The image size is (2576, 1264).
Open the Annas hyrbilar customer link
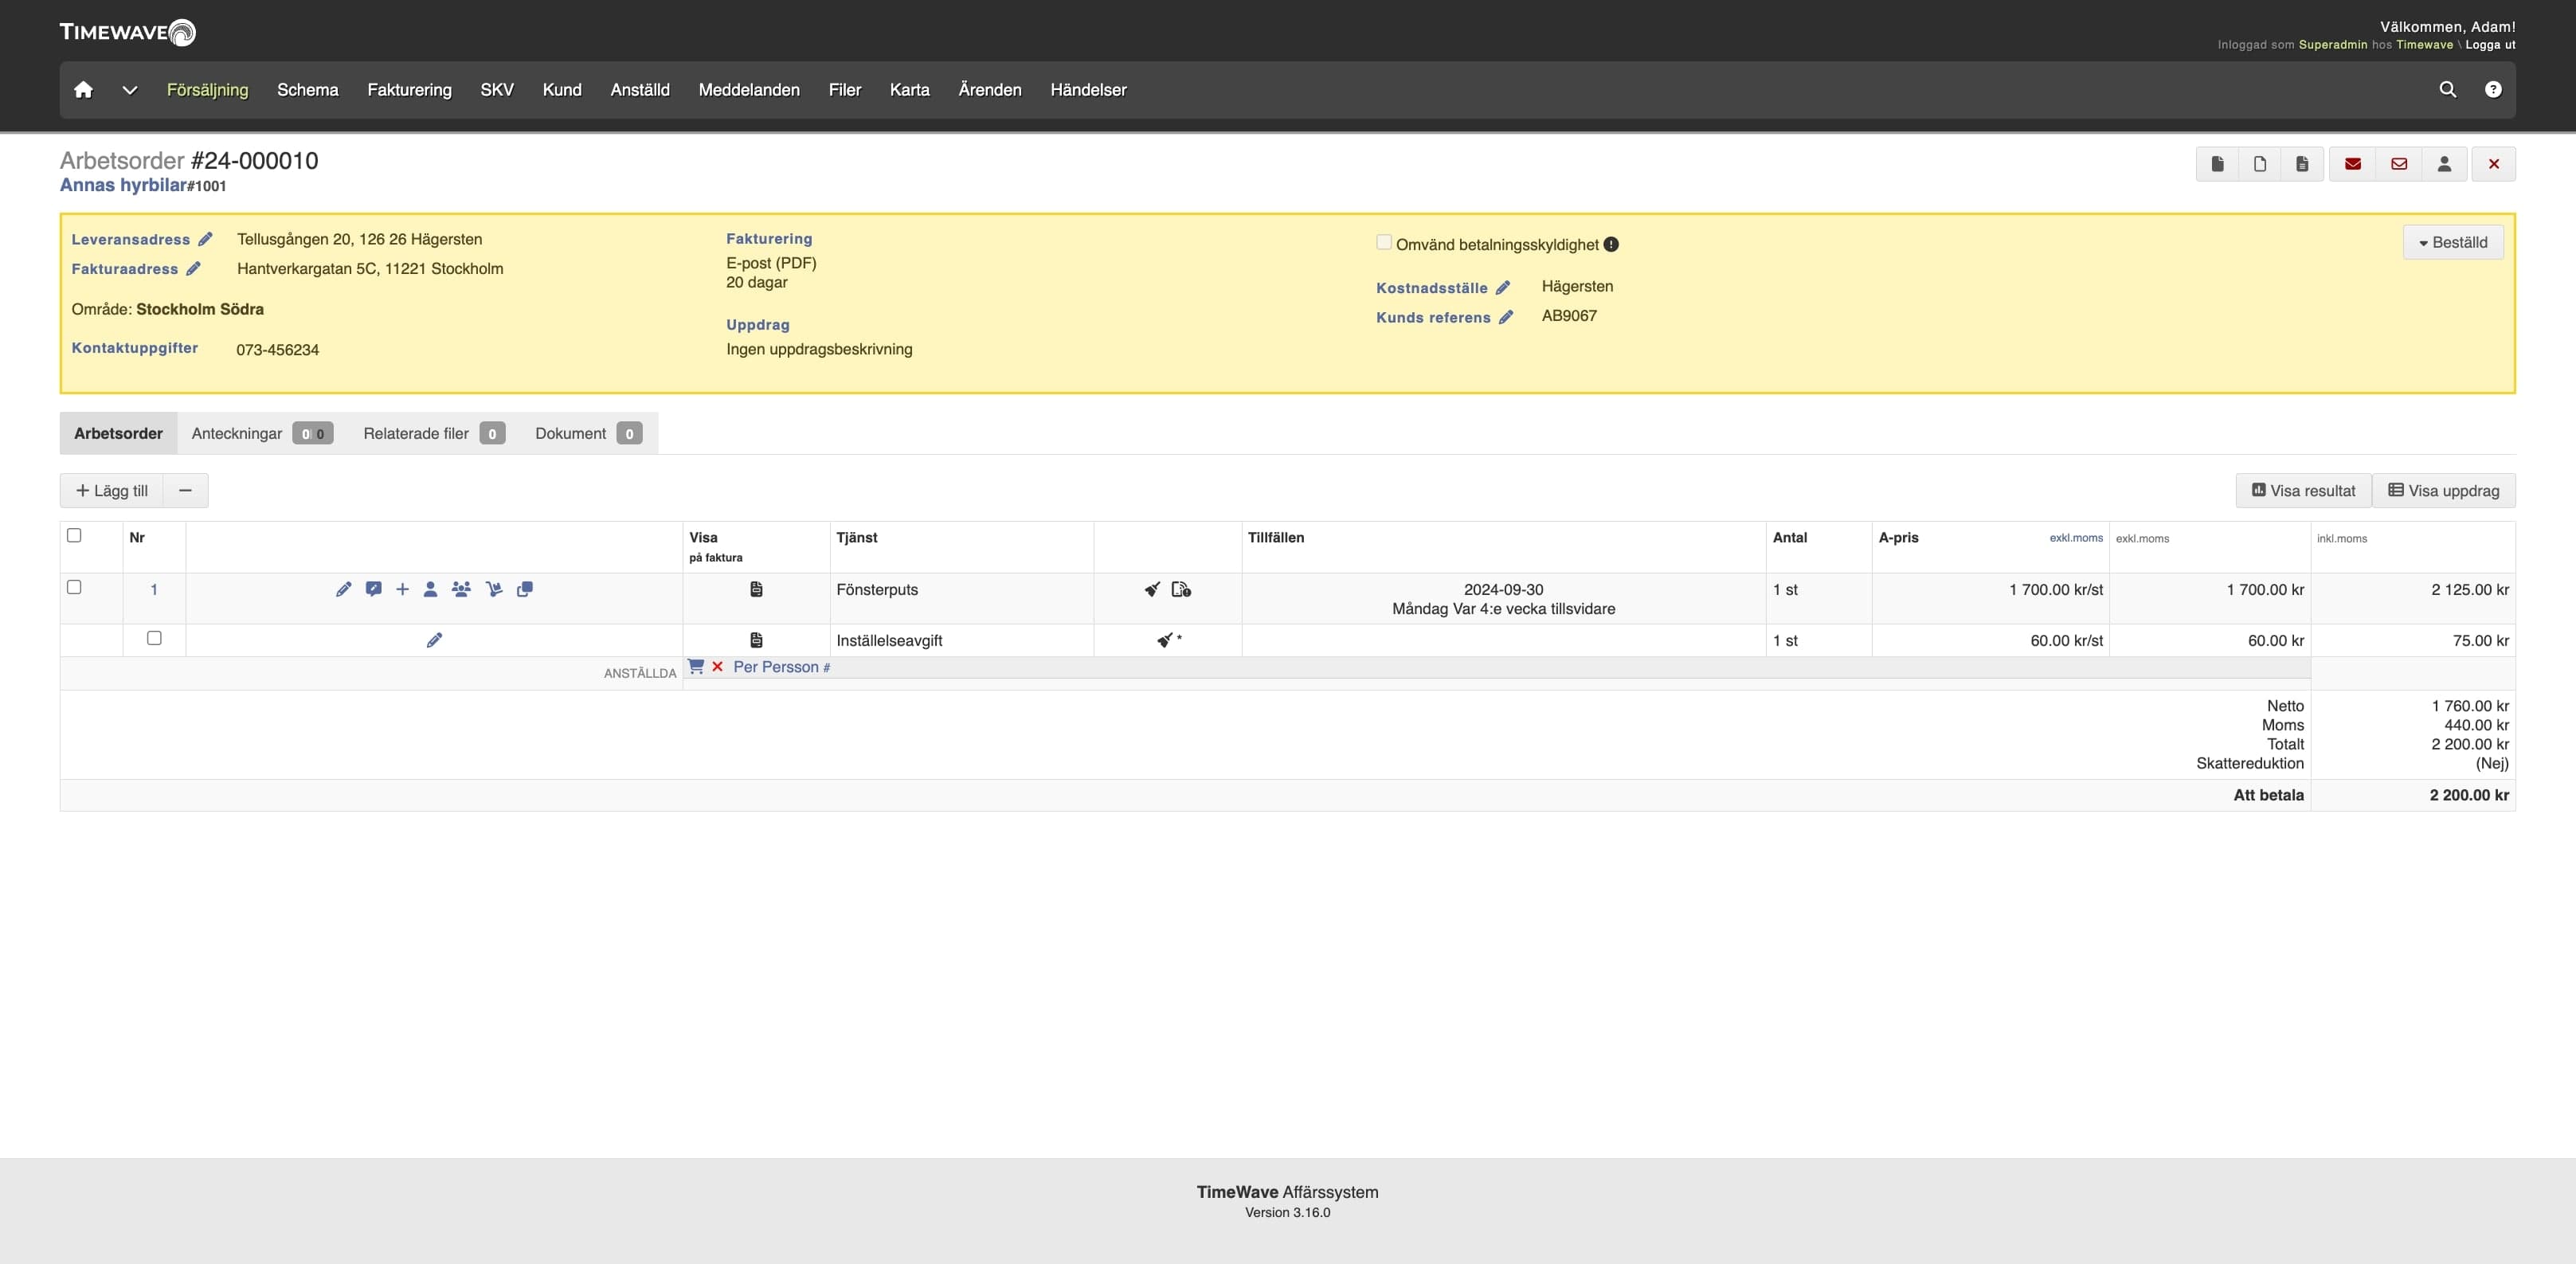[123, 185]
